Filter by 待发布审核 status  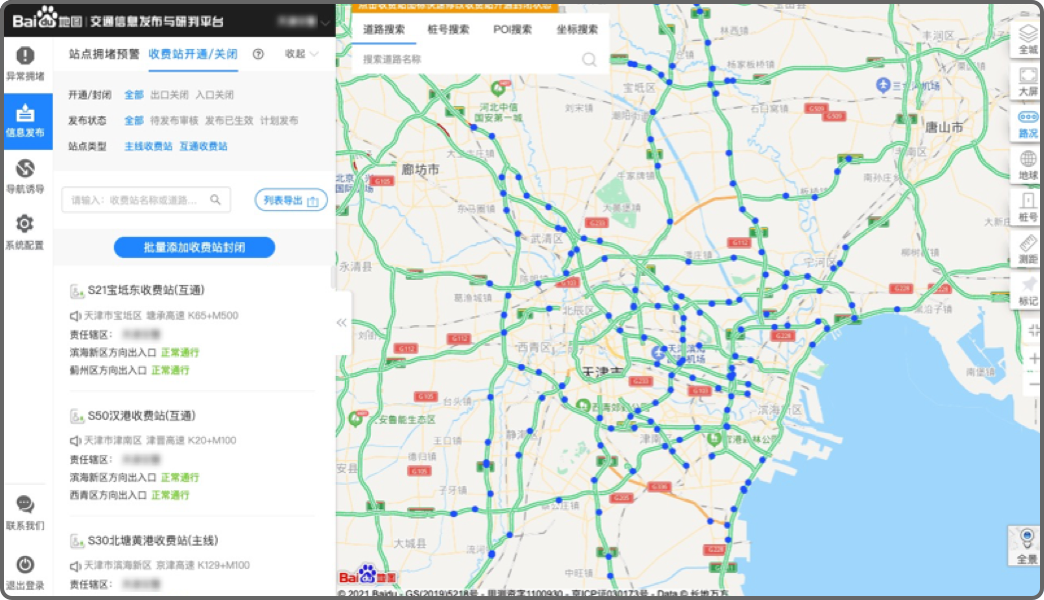click(x=174, y=121)
